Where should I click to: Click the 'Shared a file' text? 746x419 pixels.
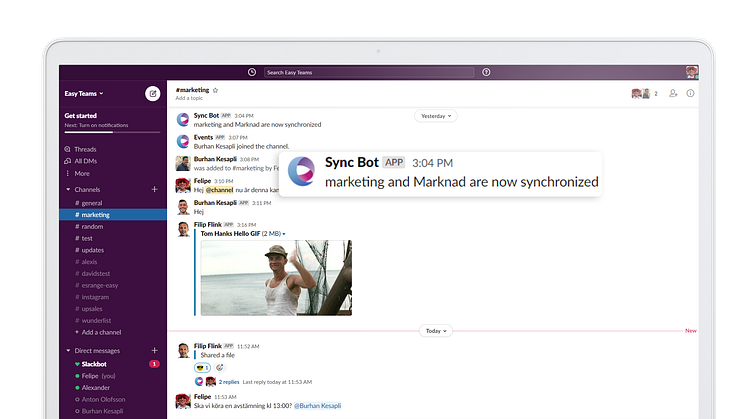pos(217,355)
